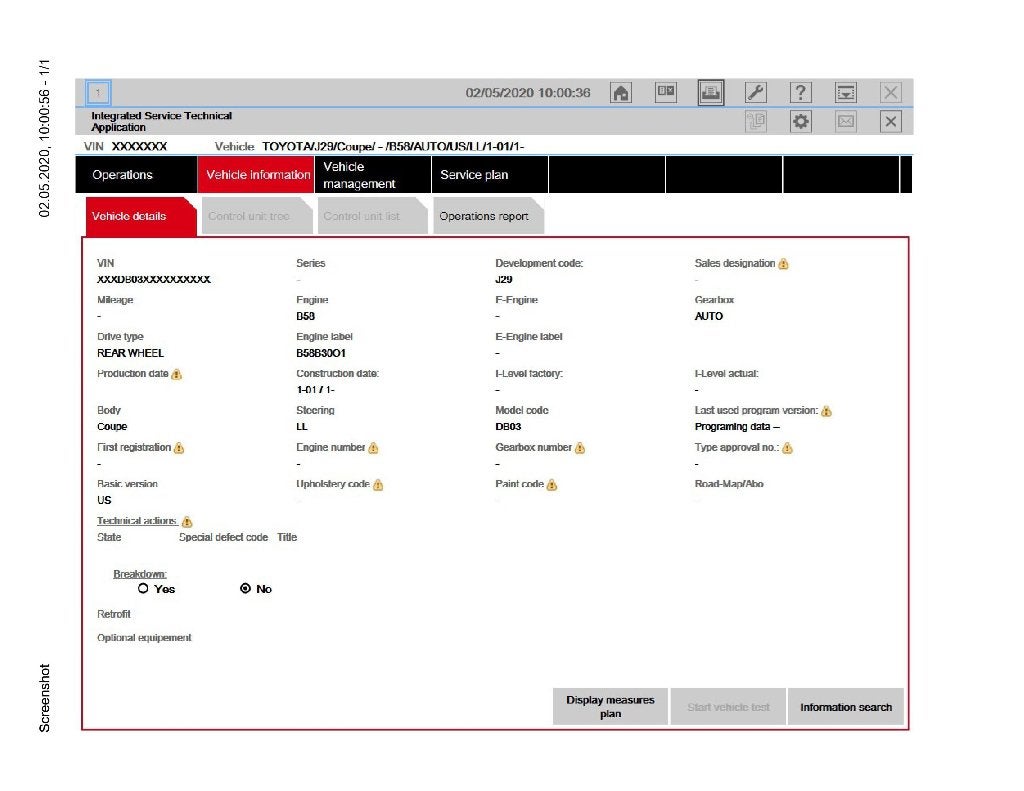Go to the home screen icon
Image resolution: width=1024 pixels, height=791 pixels.
click(x=620, y=93)
